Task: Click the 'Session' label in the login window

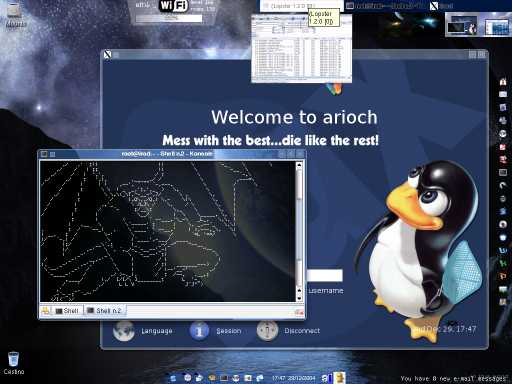Action: coord(228,331)
